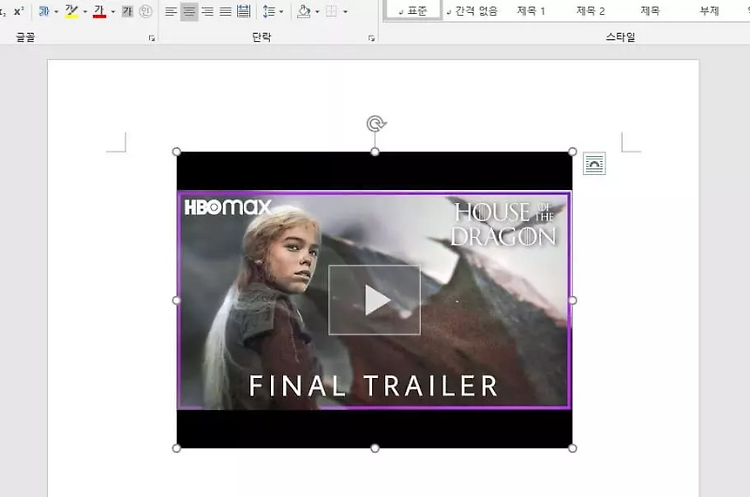Apply paragraph shading fill
The width and height of the screenshot is (750, 497).
tap(303, 11)
